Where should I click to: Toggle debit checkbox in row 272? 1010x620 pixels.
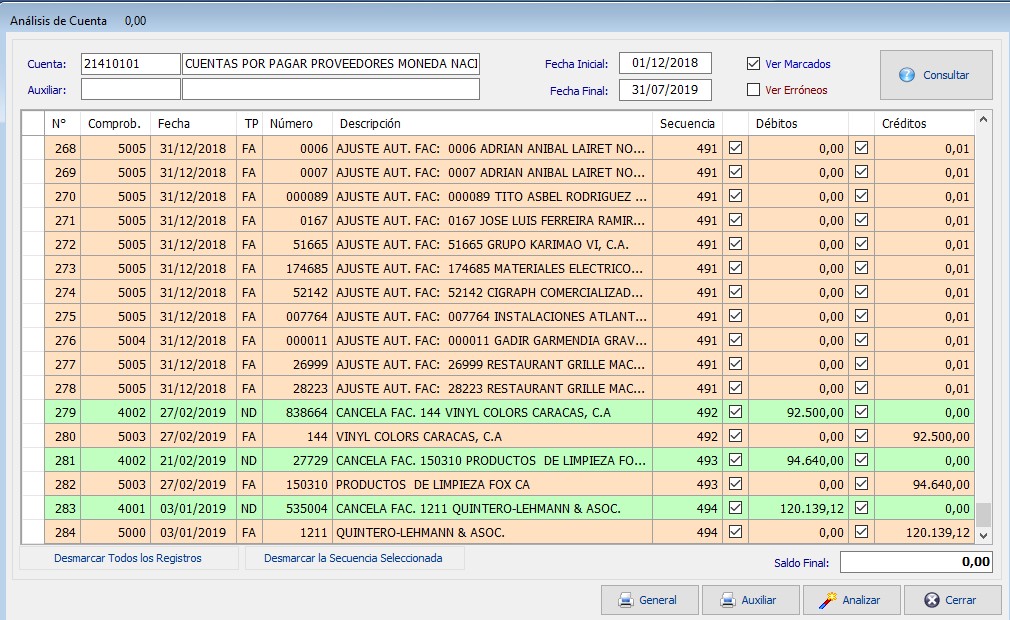pos(735,244)
